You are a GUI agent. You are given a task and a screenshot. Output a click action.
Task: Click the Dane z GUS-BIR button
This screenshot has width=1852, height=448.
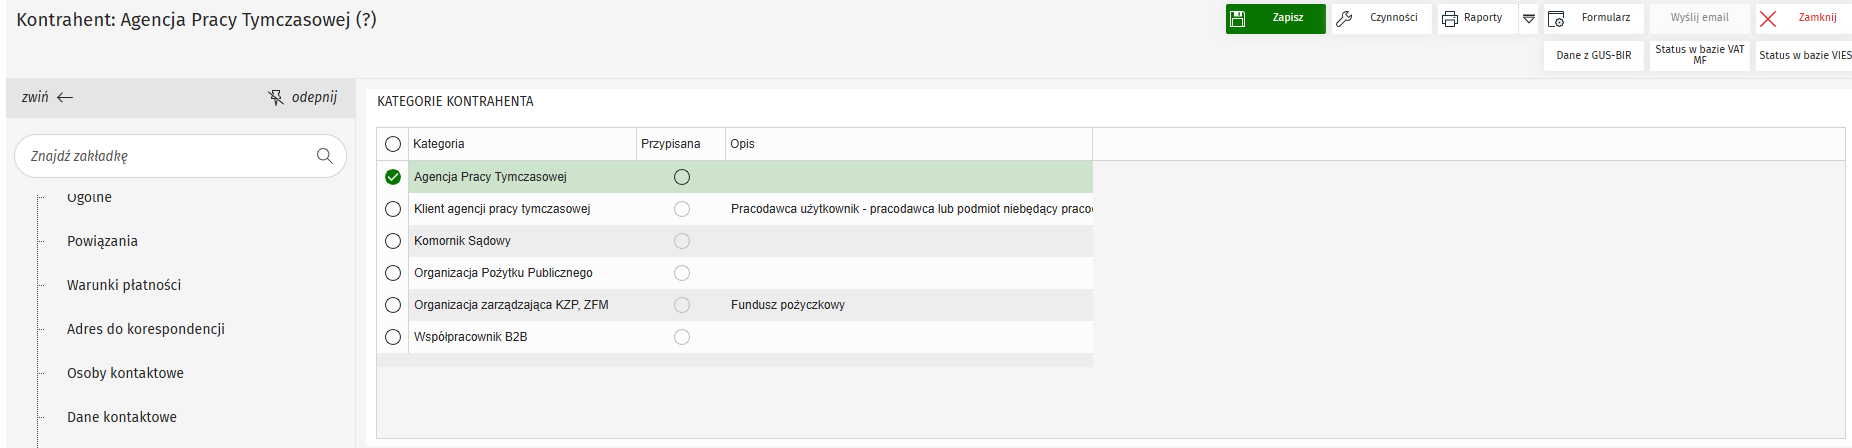[1594, 55]
